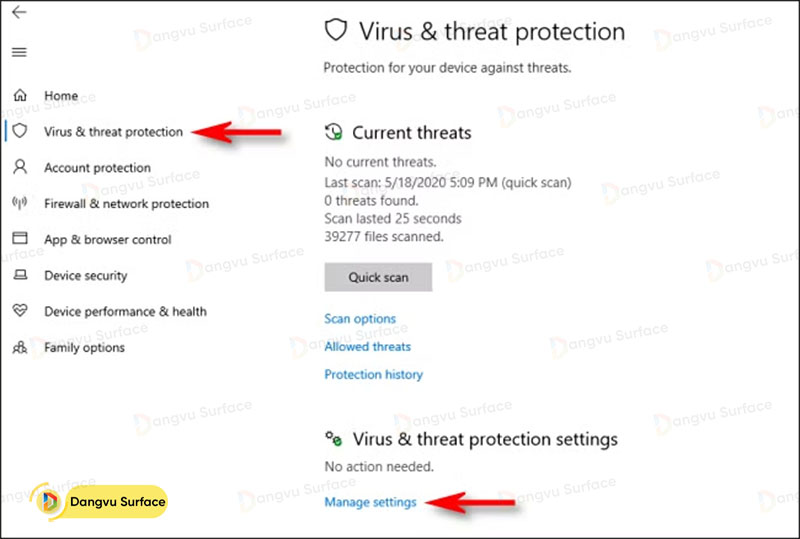Click the Firewall & network protection antenna icon
Image resolution: width=800 pixels, height=539 pixels.
[19, 204]
